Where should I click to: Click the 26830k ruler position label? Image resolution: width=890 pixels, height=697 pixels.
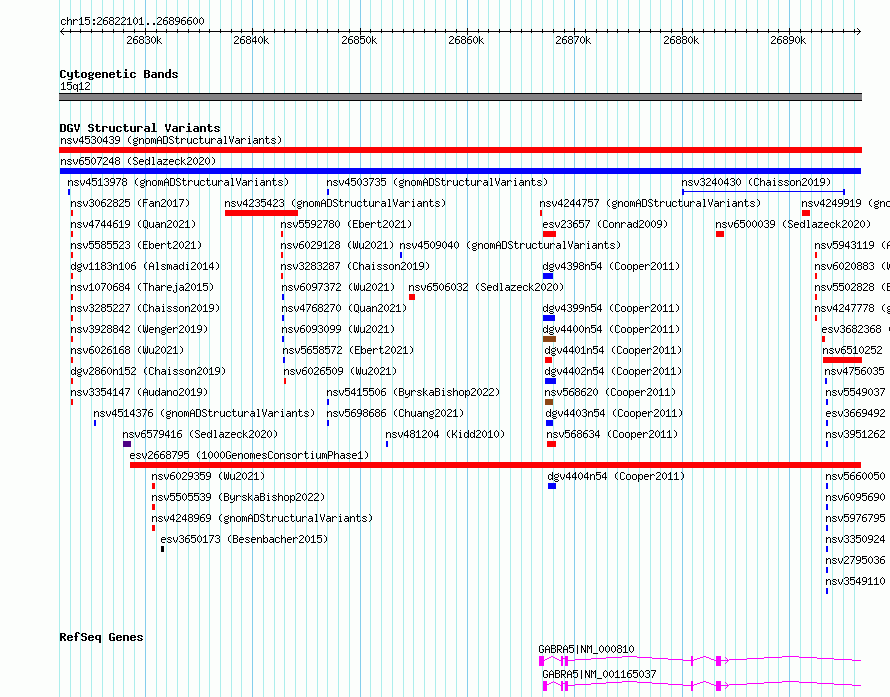pyautogui.click(x=144, y=40)
